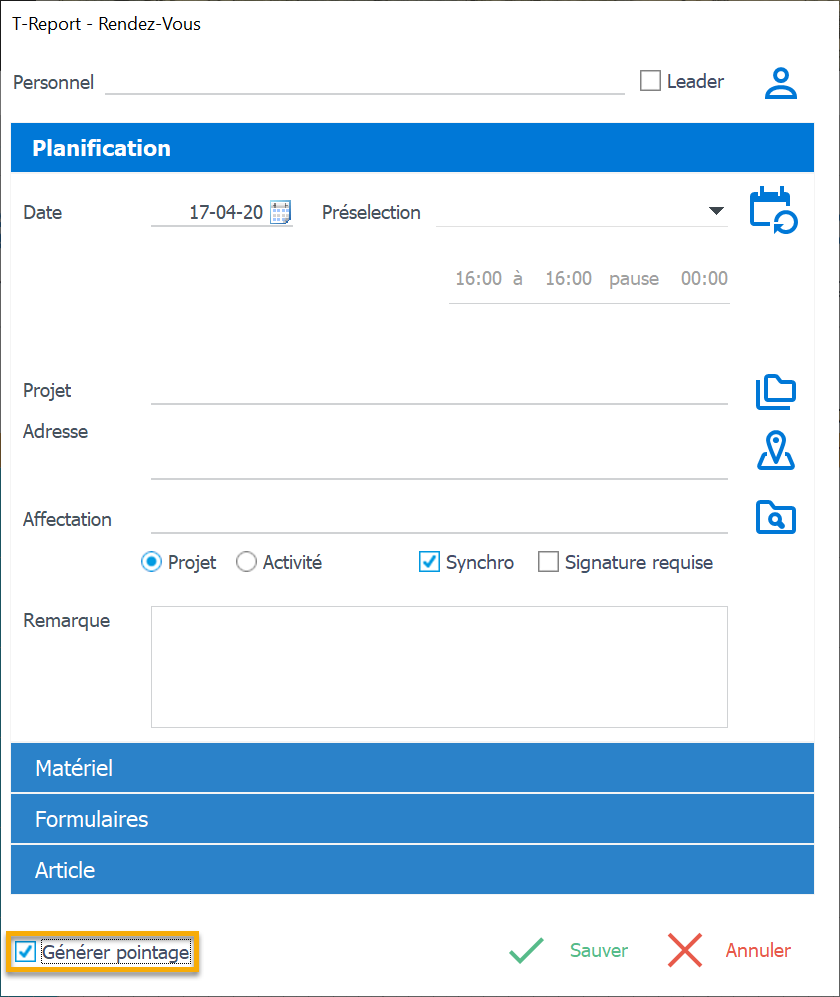Expand the Article section
840x997 pixels.
[x=412, y=870]
